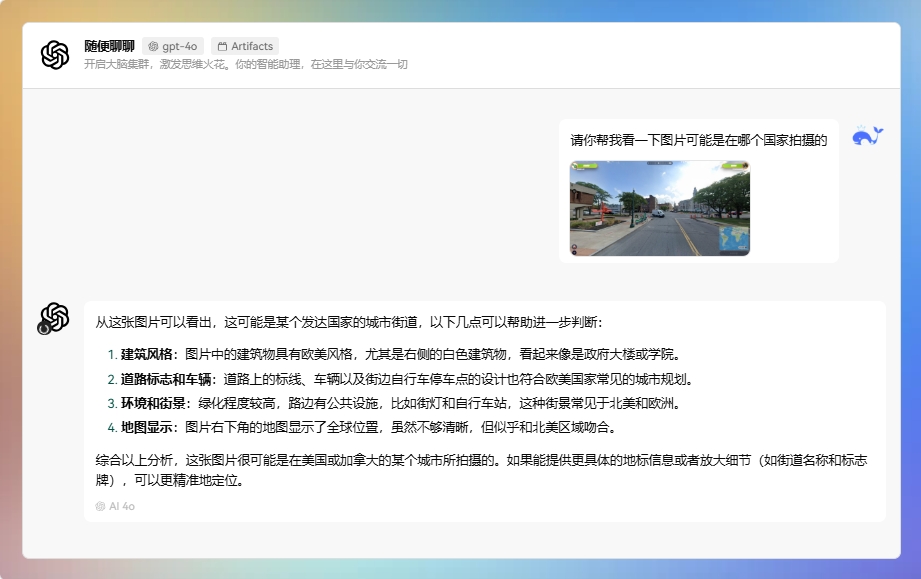Click the Artifacts tag icon
The height and width of the screenshot is (579, 921).
click(x=222, y=46)
